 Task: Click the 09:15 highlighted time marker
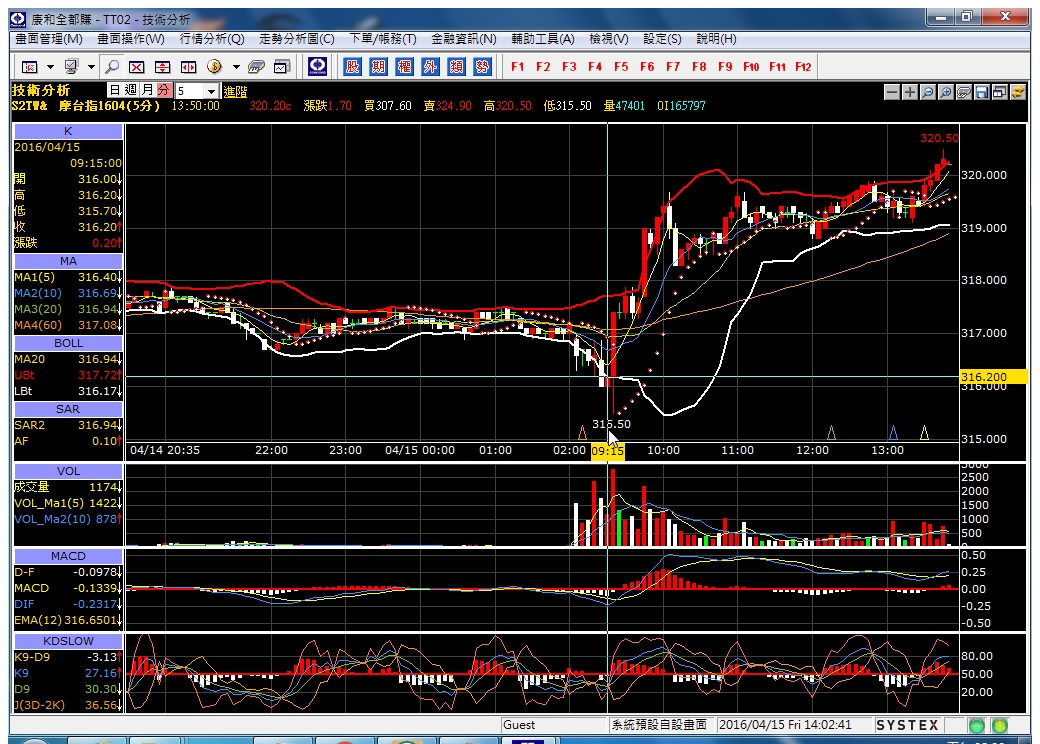(608, 451)
